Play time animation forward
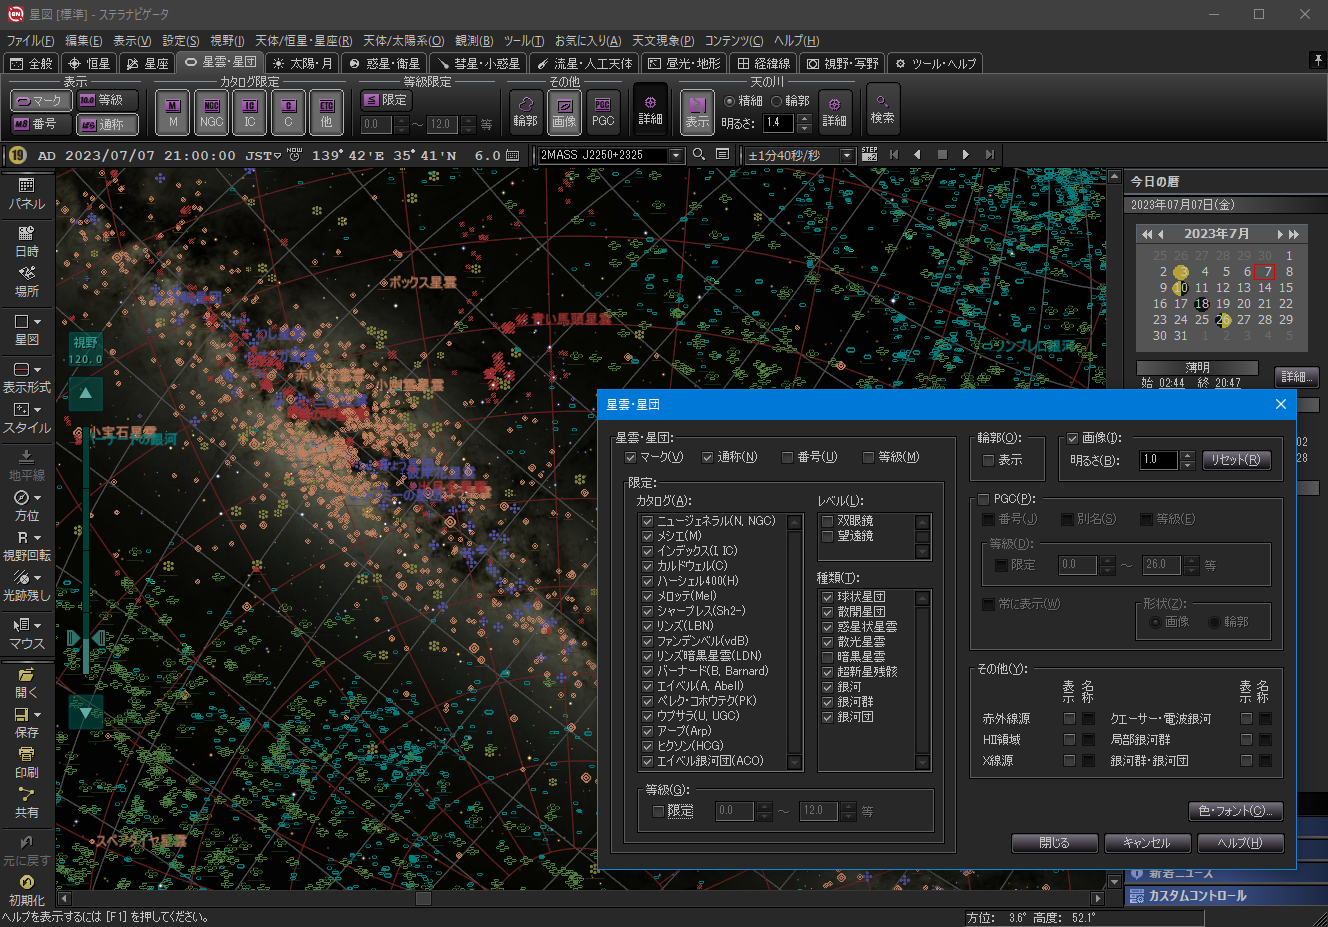This screenshot has height=927, width=1328. click(965, 155)
